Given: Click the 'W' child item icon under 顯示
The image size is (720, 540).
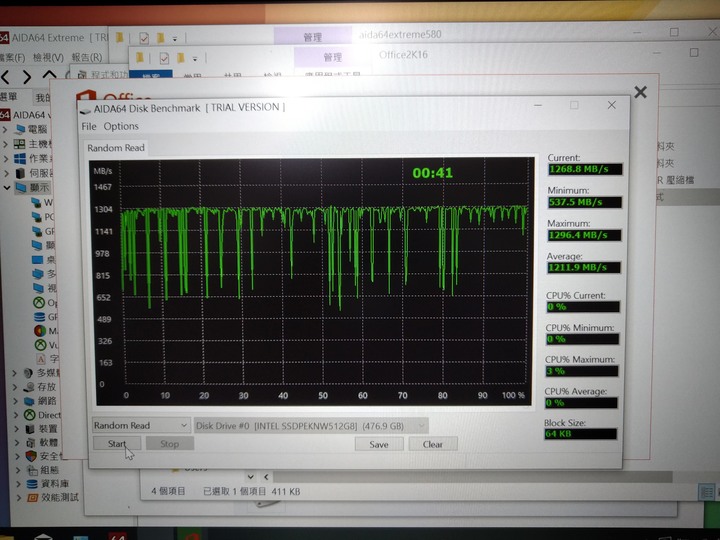Looking at the screenshot, I should (36, 202).
